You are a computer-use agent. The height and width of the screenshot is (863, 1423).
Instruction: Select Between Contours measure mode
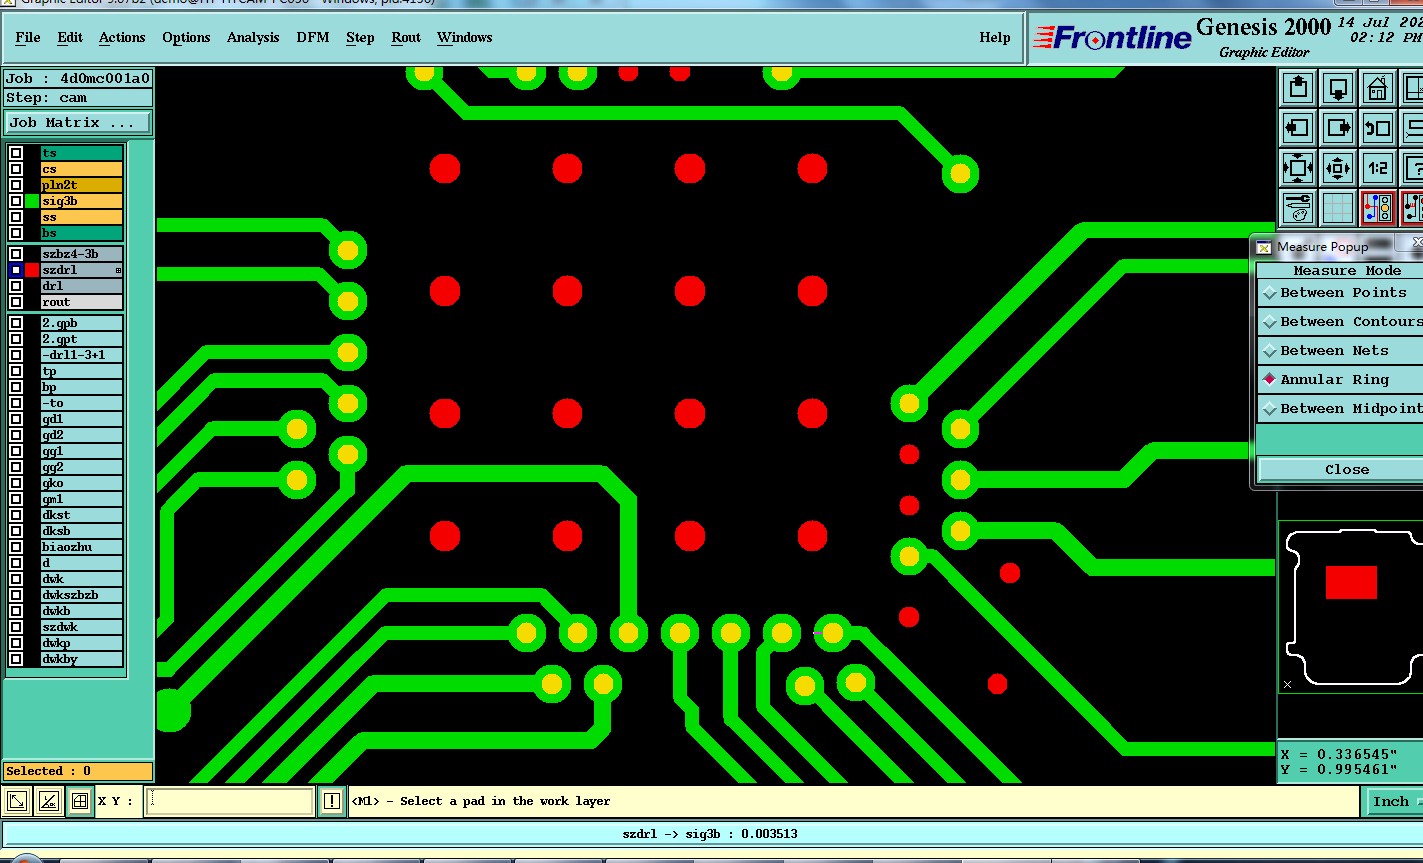(1340, 322)
